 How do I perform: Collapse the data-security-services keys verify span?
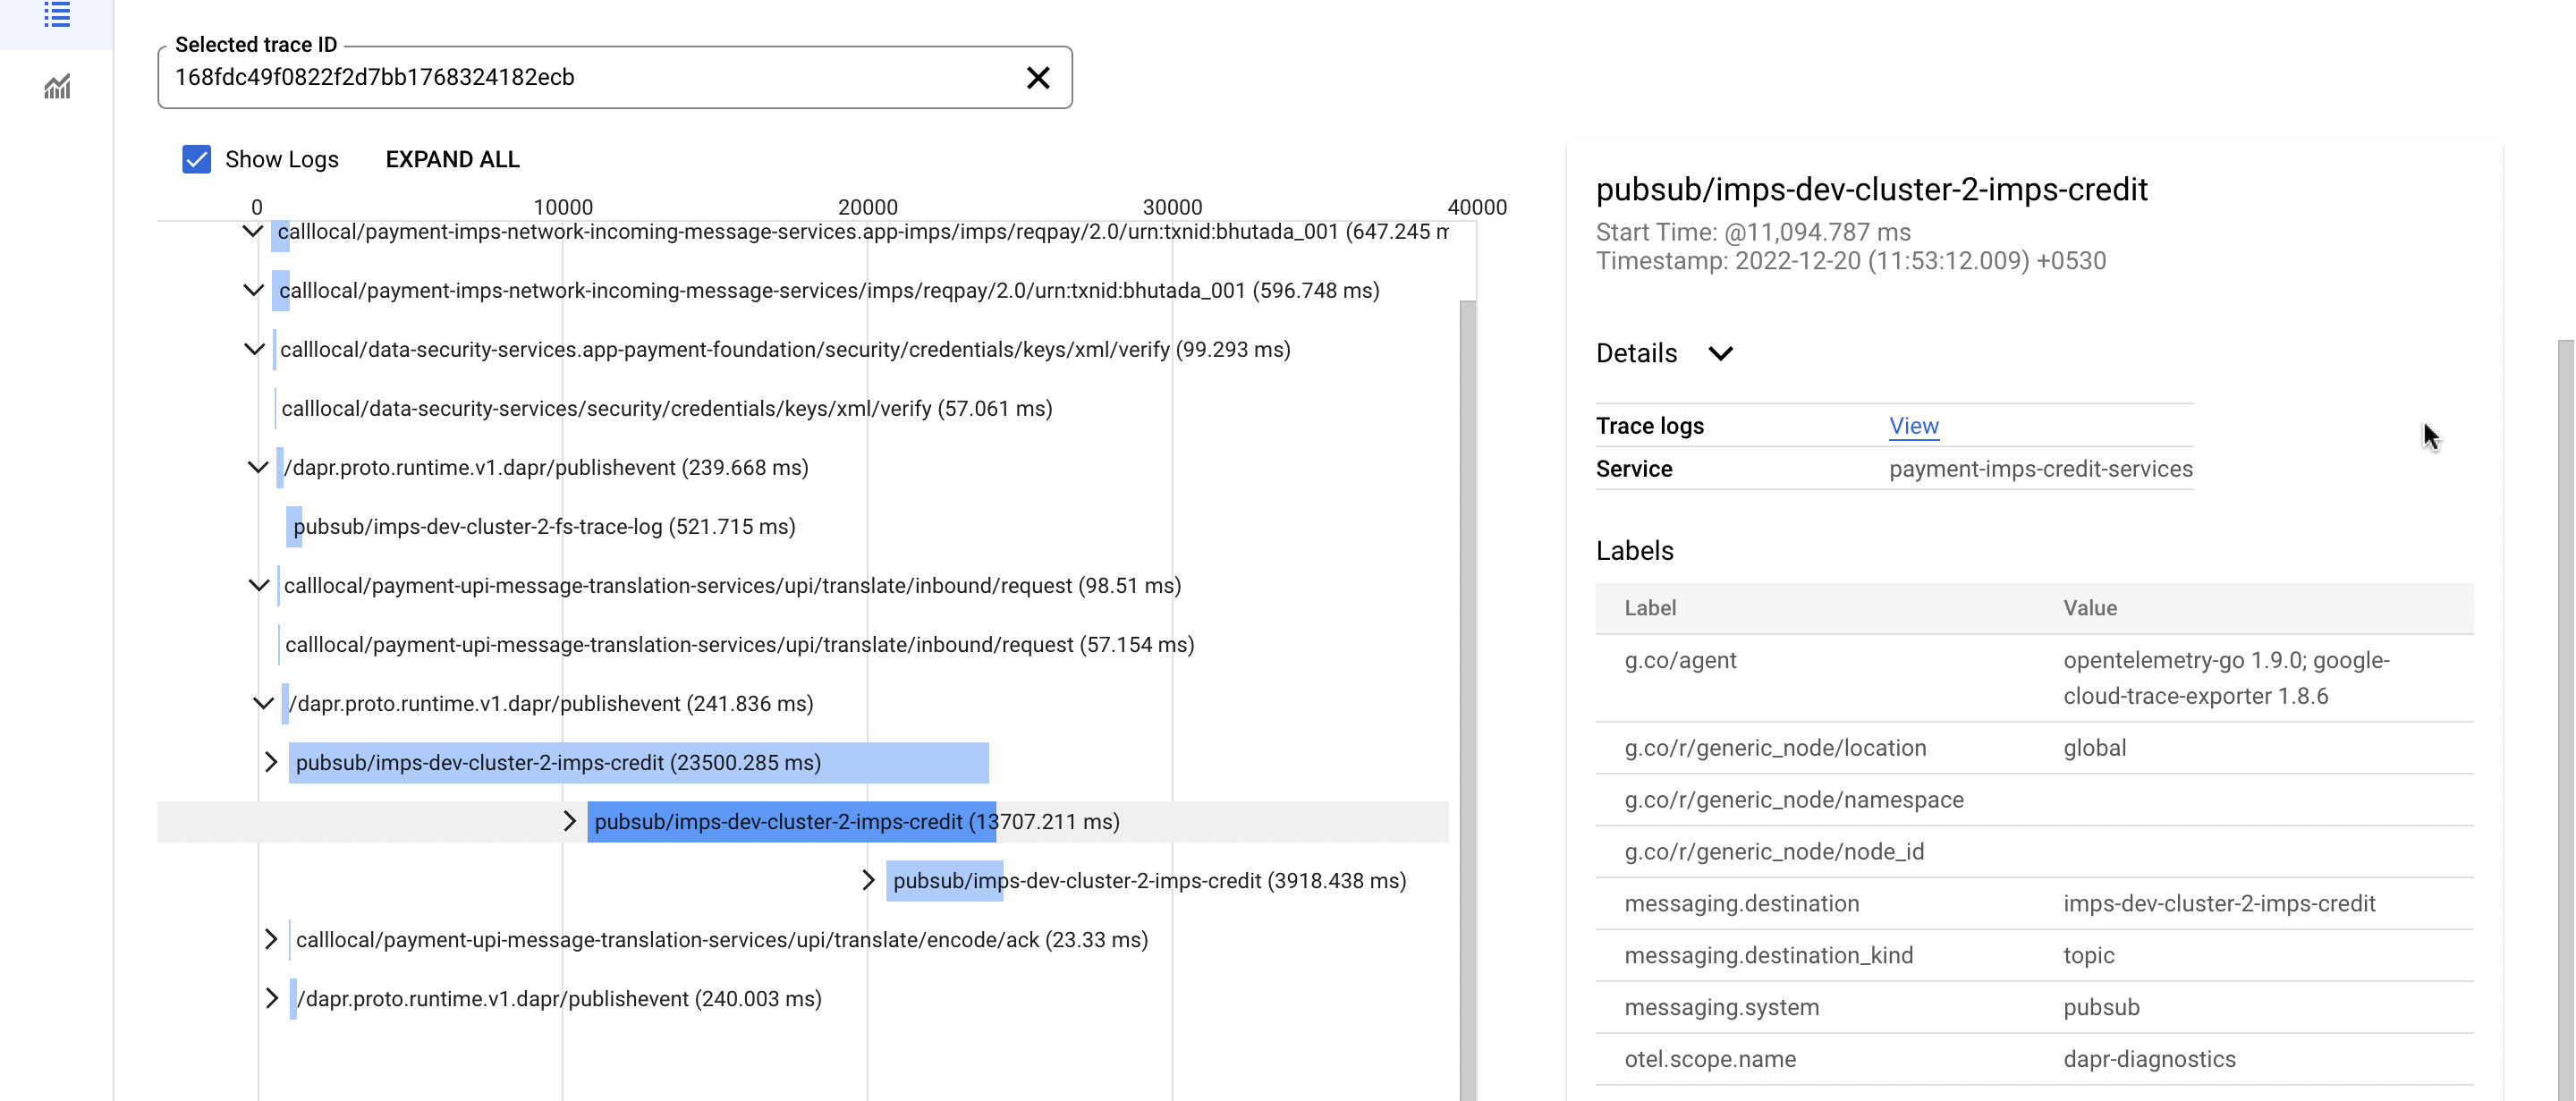click(x=254, y=349)
